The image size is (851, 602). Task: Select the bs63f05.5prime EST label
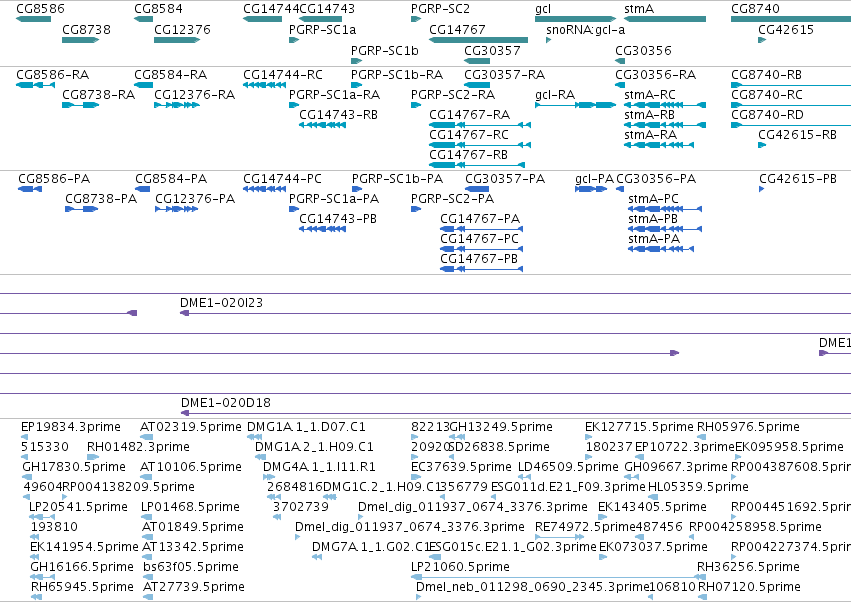191,567
